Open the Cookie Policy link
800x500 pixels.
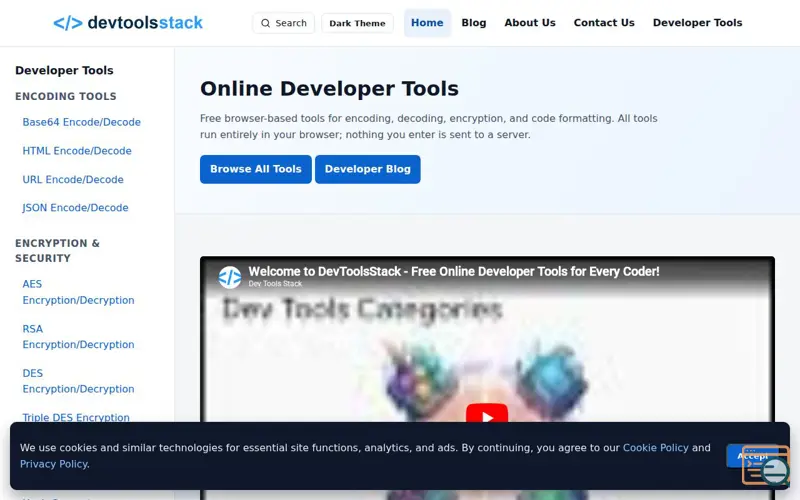656,448
